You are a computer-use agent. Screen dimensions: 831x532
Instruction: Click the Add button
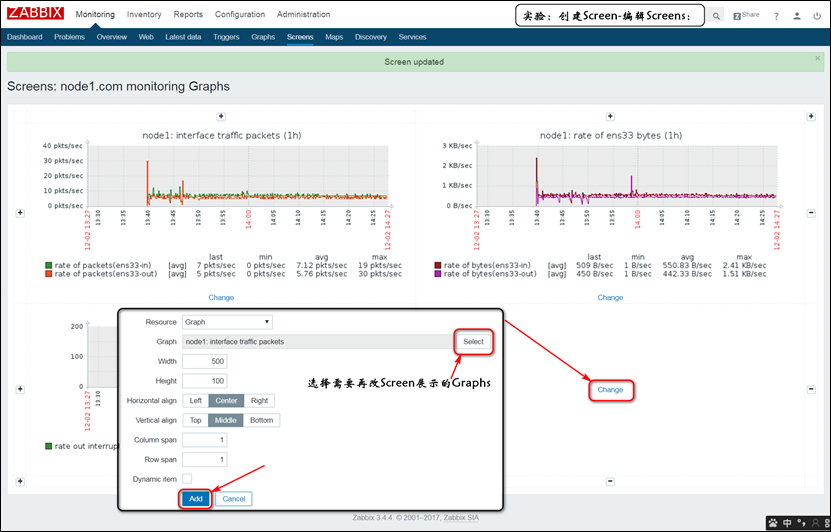[196, 499]
